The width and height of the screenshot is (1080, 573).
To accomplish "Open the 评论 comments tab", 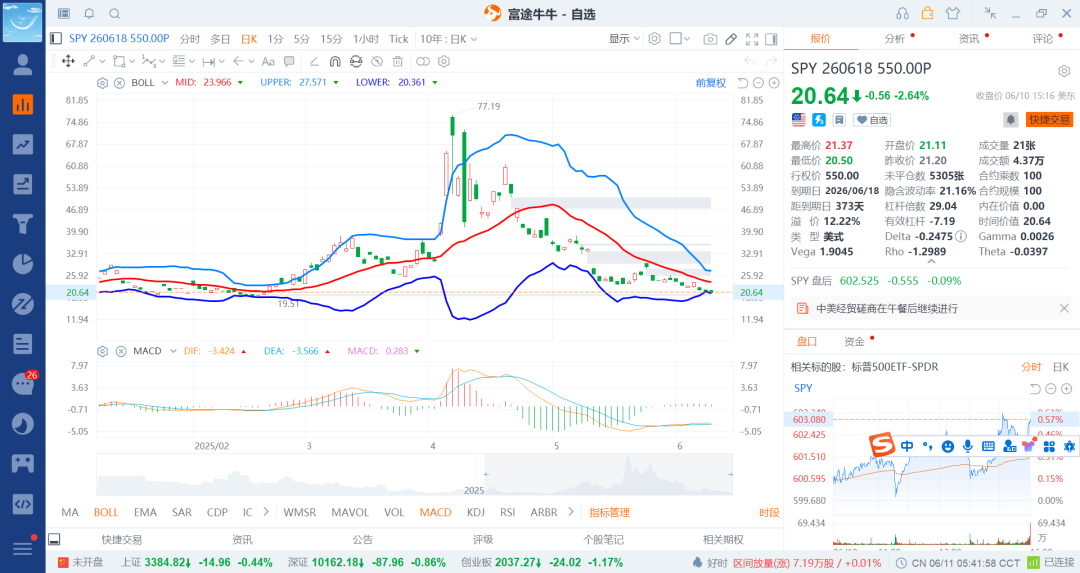I will (1043, 39).
